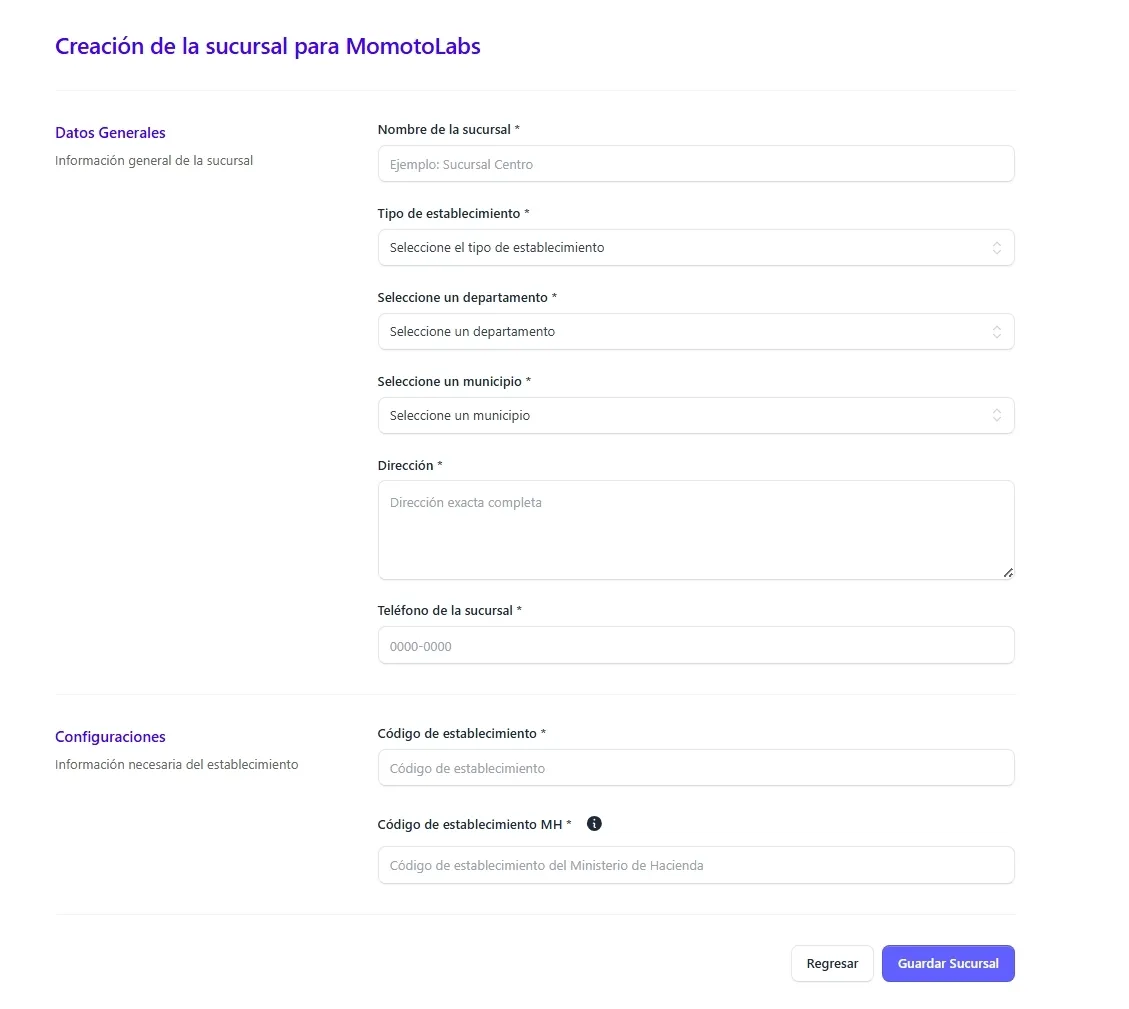
Task: Click the chevron on Tipo de establecimiento selector
Action: (996, 247)
